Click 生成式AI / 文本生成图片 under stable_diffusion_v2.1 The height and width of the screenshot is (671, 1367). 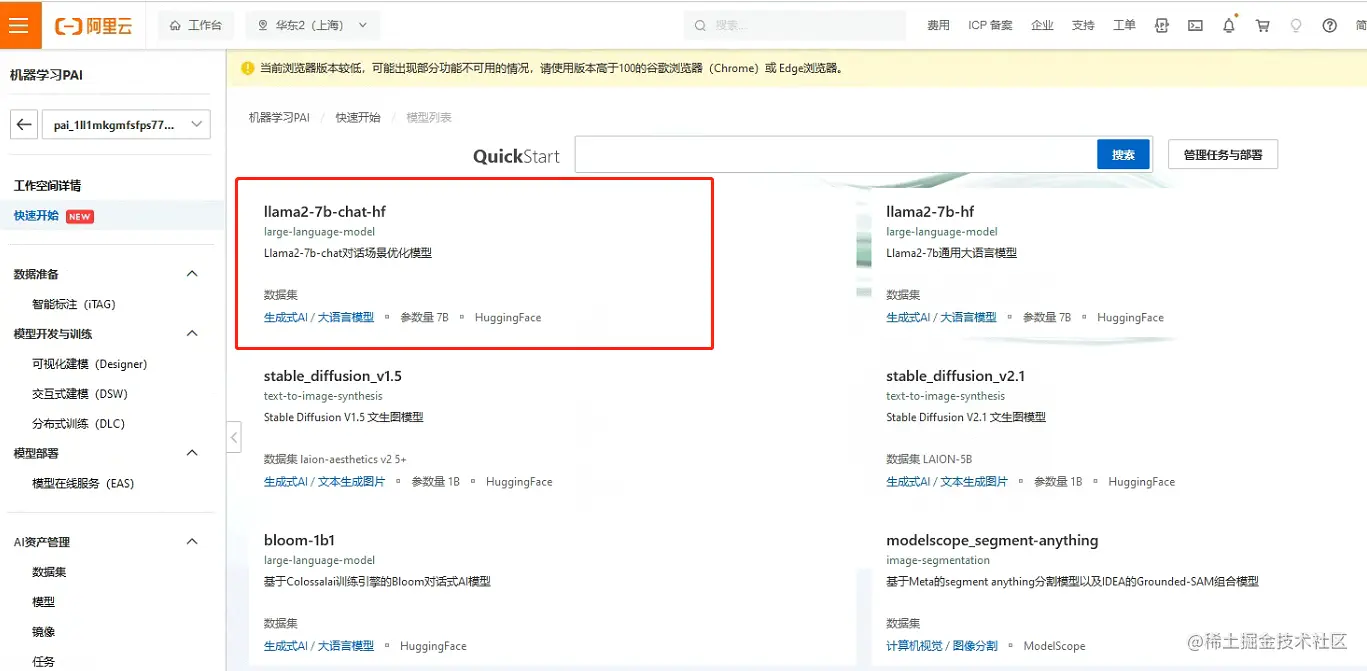[x=947, y=482]
